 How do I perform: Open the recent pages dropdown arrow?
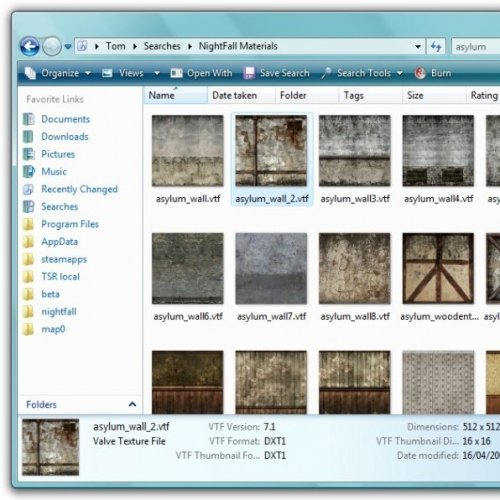coord(68,47)
